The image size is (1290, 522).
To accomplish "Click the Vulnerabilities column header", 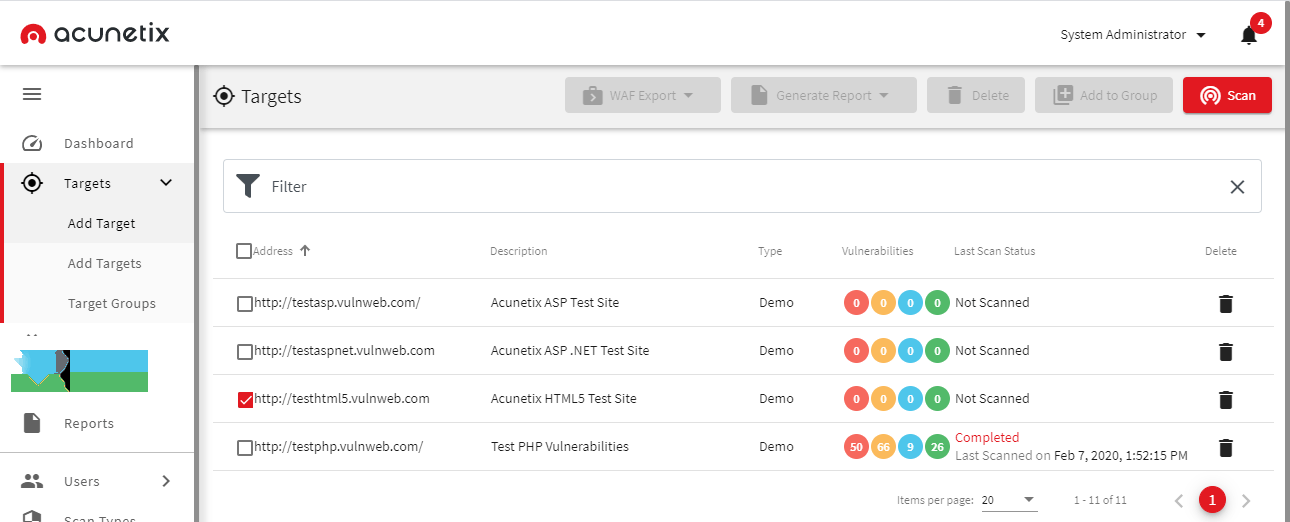I will [x=877, y=251].
